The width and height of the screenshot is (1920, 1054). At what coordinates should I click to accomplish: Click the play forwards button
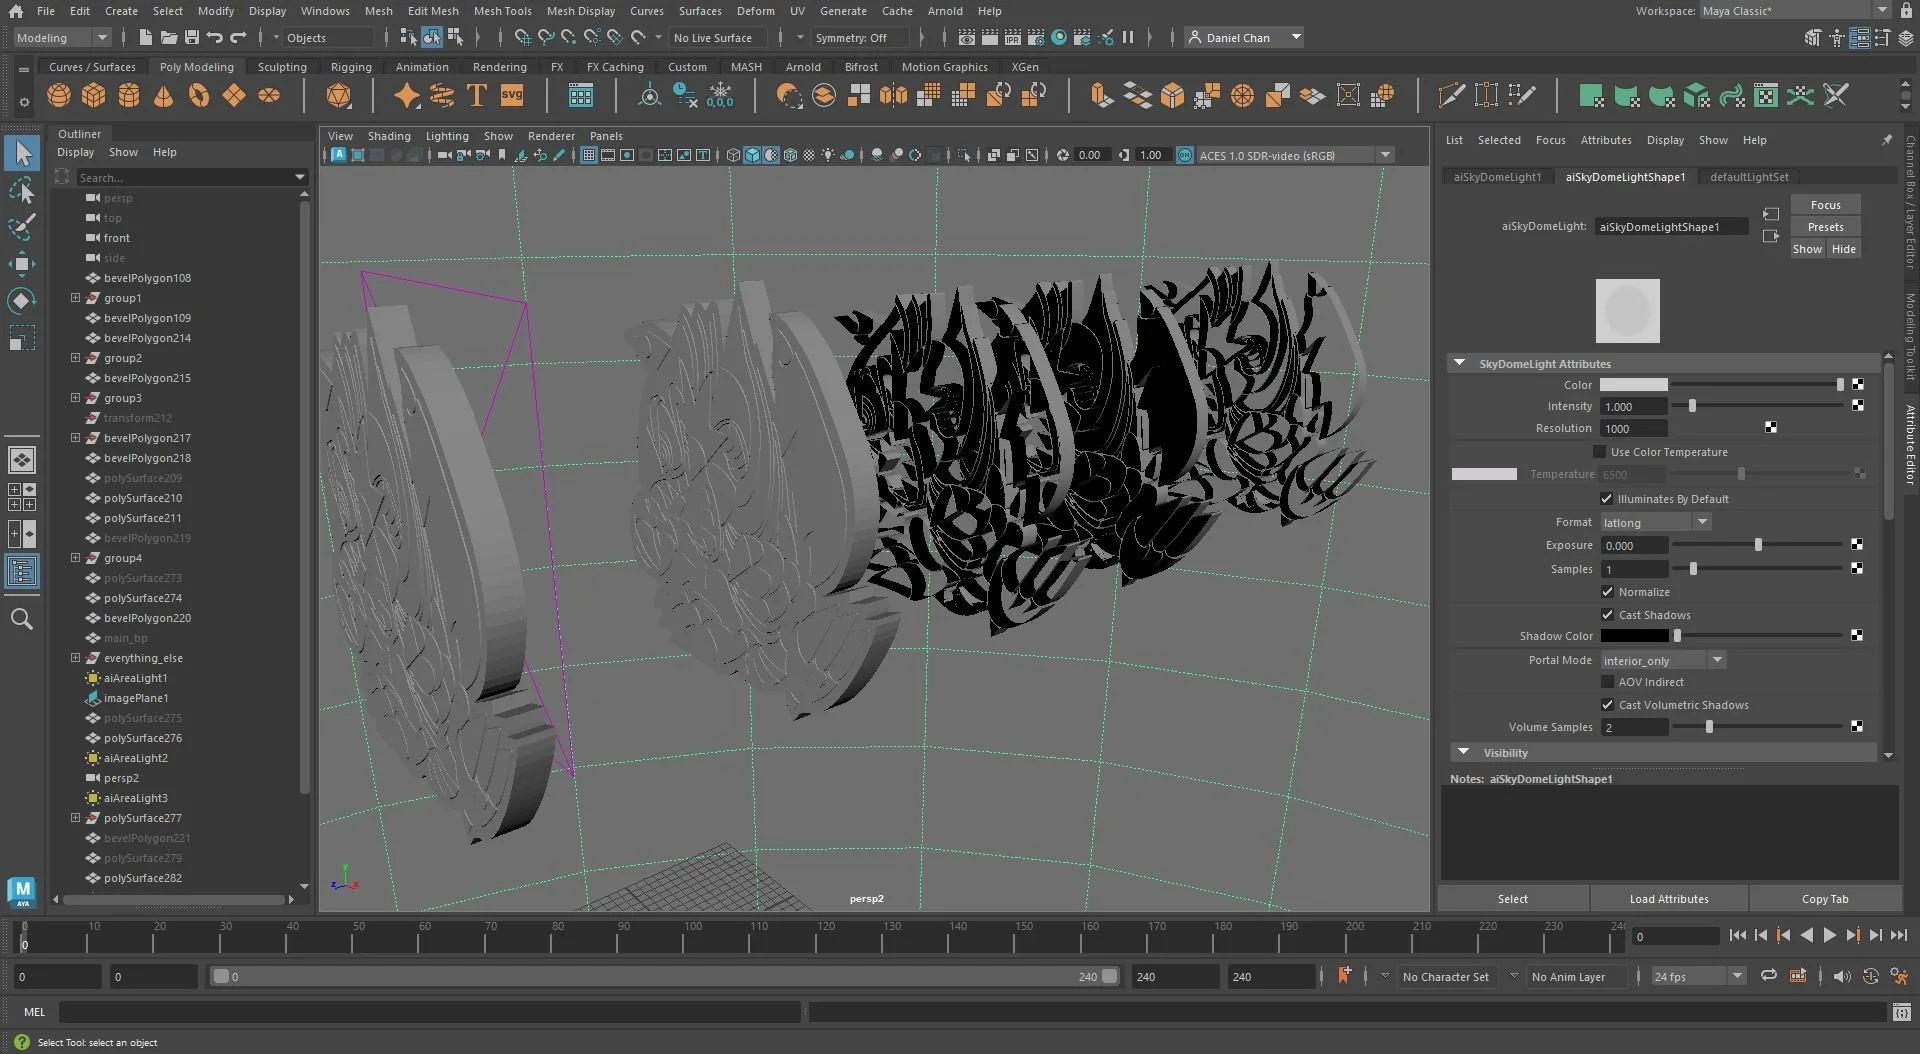pyautogui.click(x=1829, y=936)
